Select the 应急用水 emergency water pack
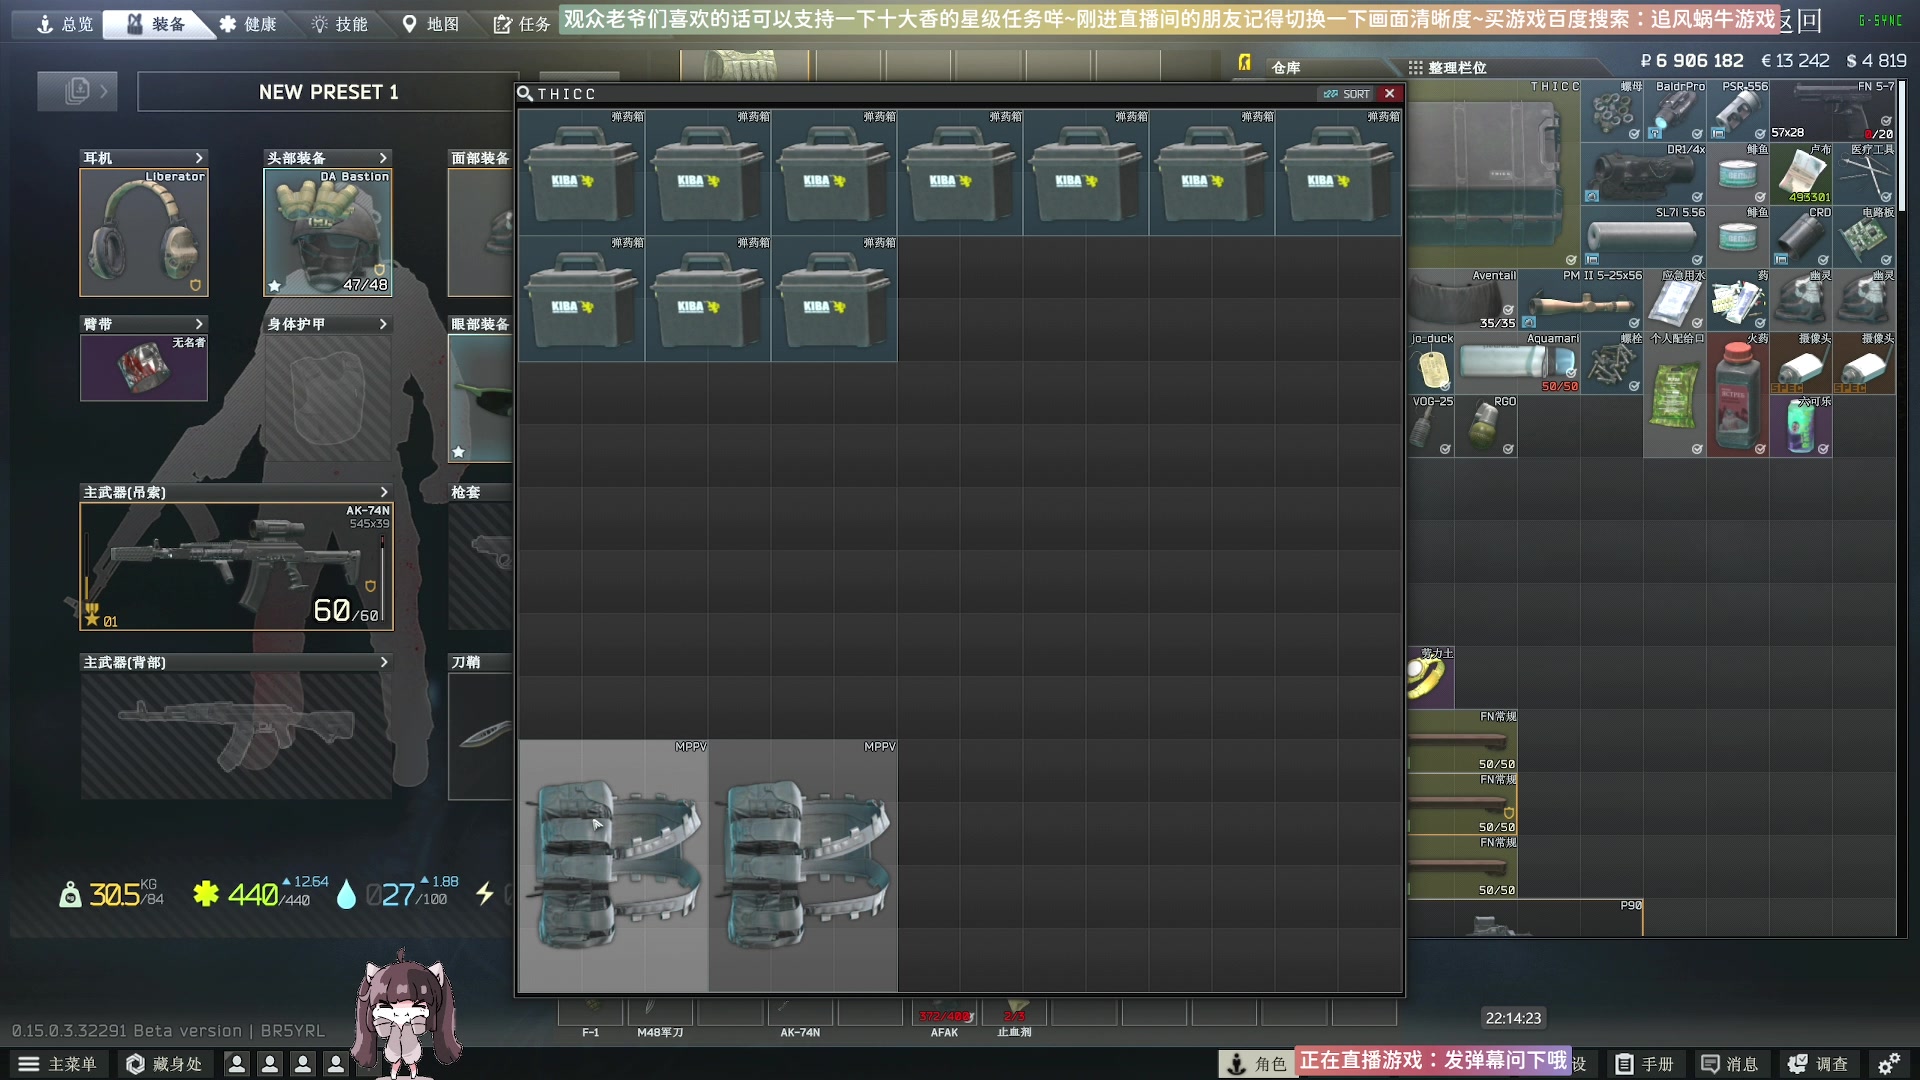1920x1080 pixels. (1675, 300)
